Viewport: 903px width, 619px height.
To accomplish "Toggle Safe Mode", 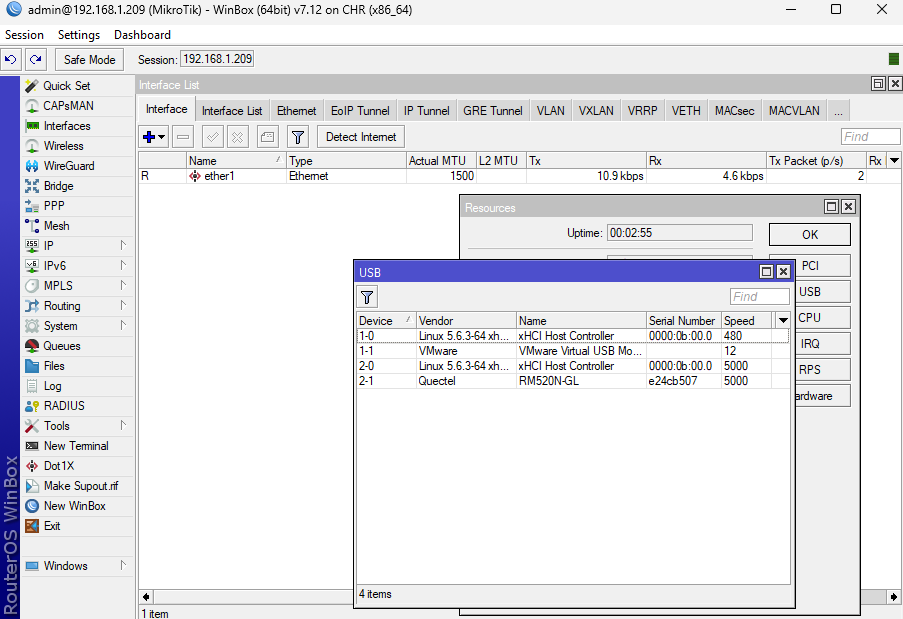I will (88, 59).
